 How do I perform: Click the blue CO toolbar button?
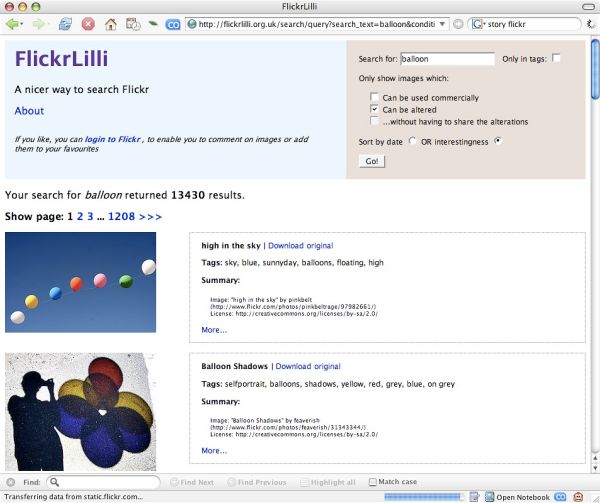pyautogui.click(x=173, y=25)
